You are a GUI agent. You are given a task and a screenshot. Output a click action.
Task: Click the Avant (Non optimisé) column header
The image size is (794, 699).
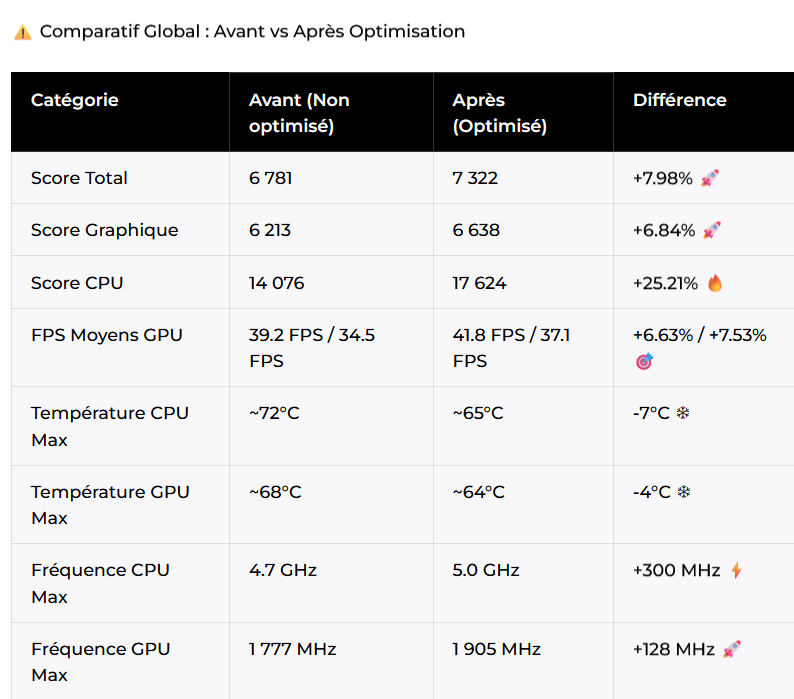click(299, 112)
